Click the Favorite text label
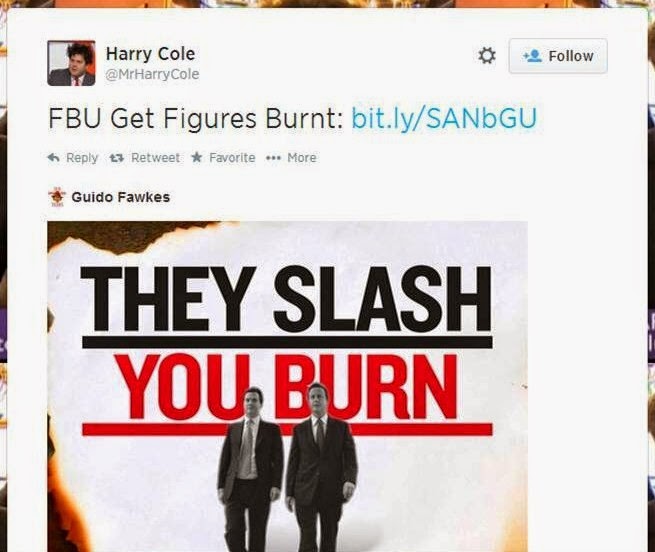655x552 pixels. (232, 158)
